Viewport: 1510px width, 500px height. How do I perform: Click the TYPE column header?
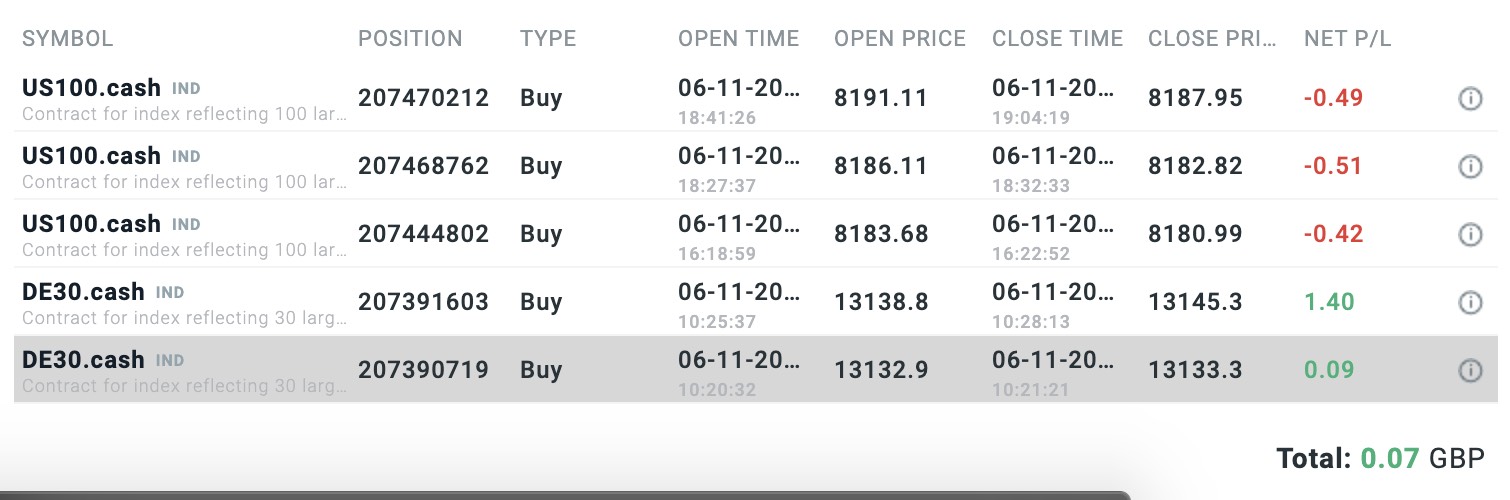point(548,39)
